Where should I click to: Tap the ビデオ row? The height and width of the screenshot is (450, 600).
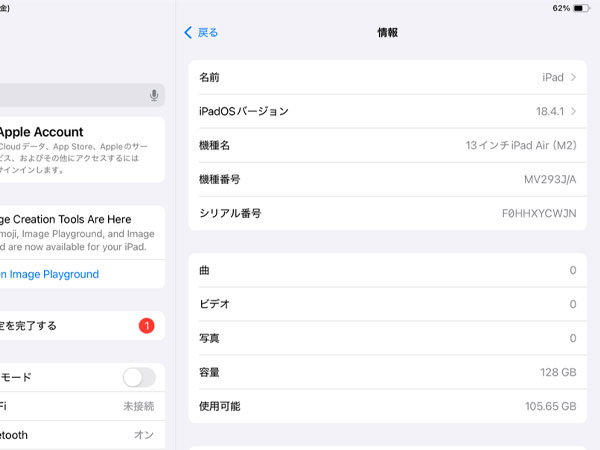388,304
